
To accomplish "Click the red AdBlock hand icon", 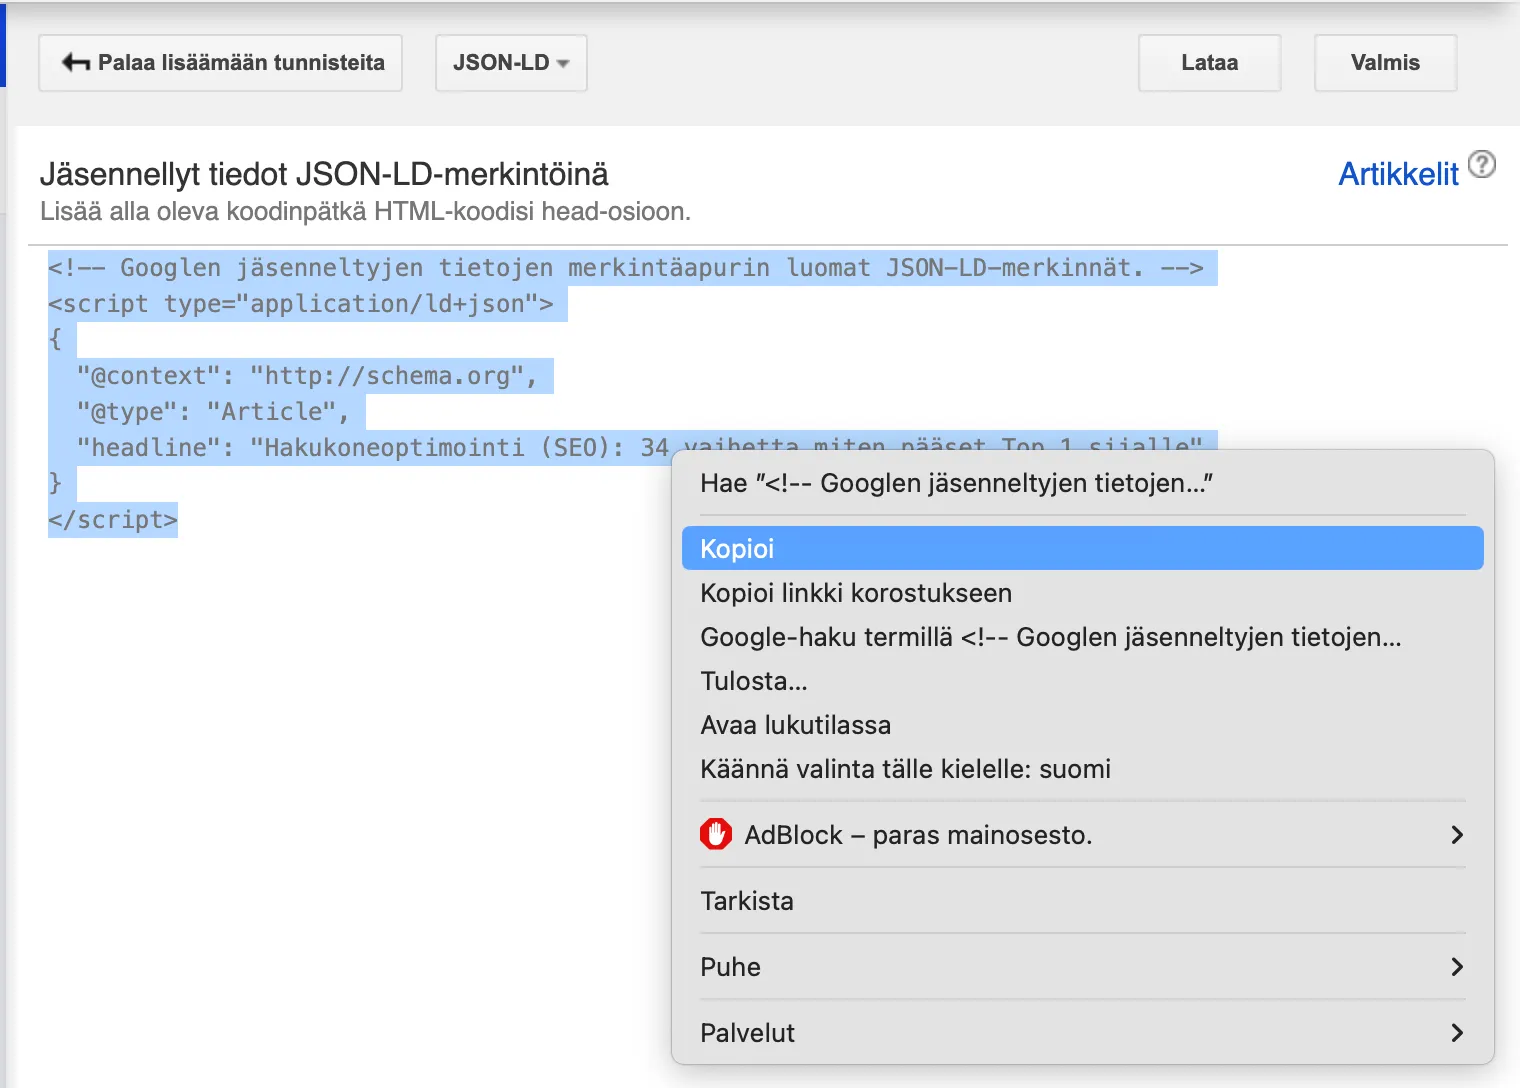I will pos(716,834).
